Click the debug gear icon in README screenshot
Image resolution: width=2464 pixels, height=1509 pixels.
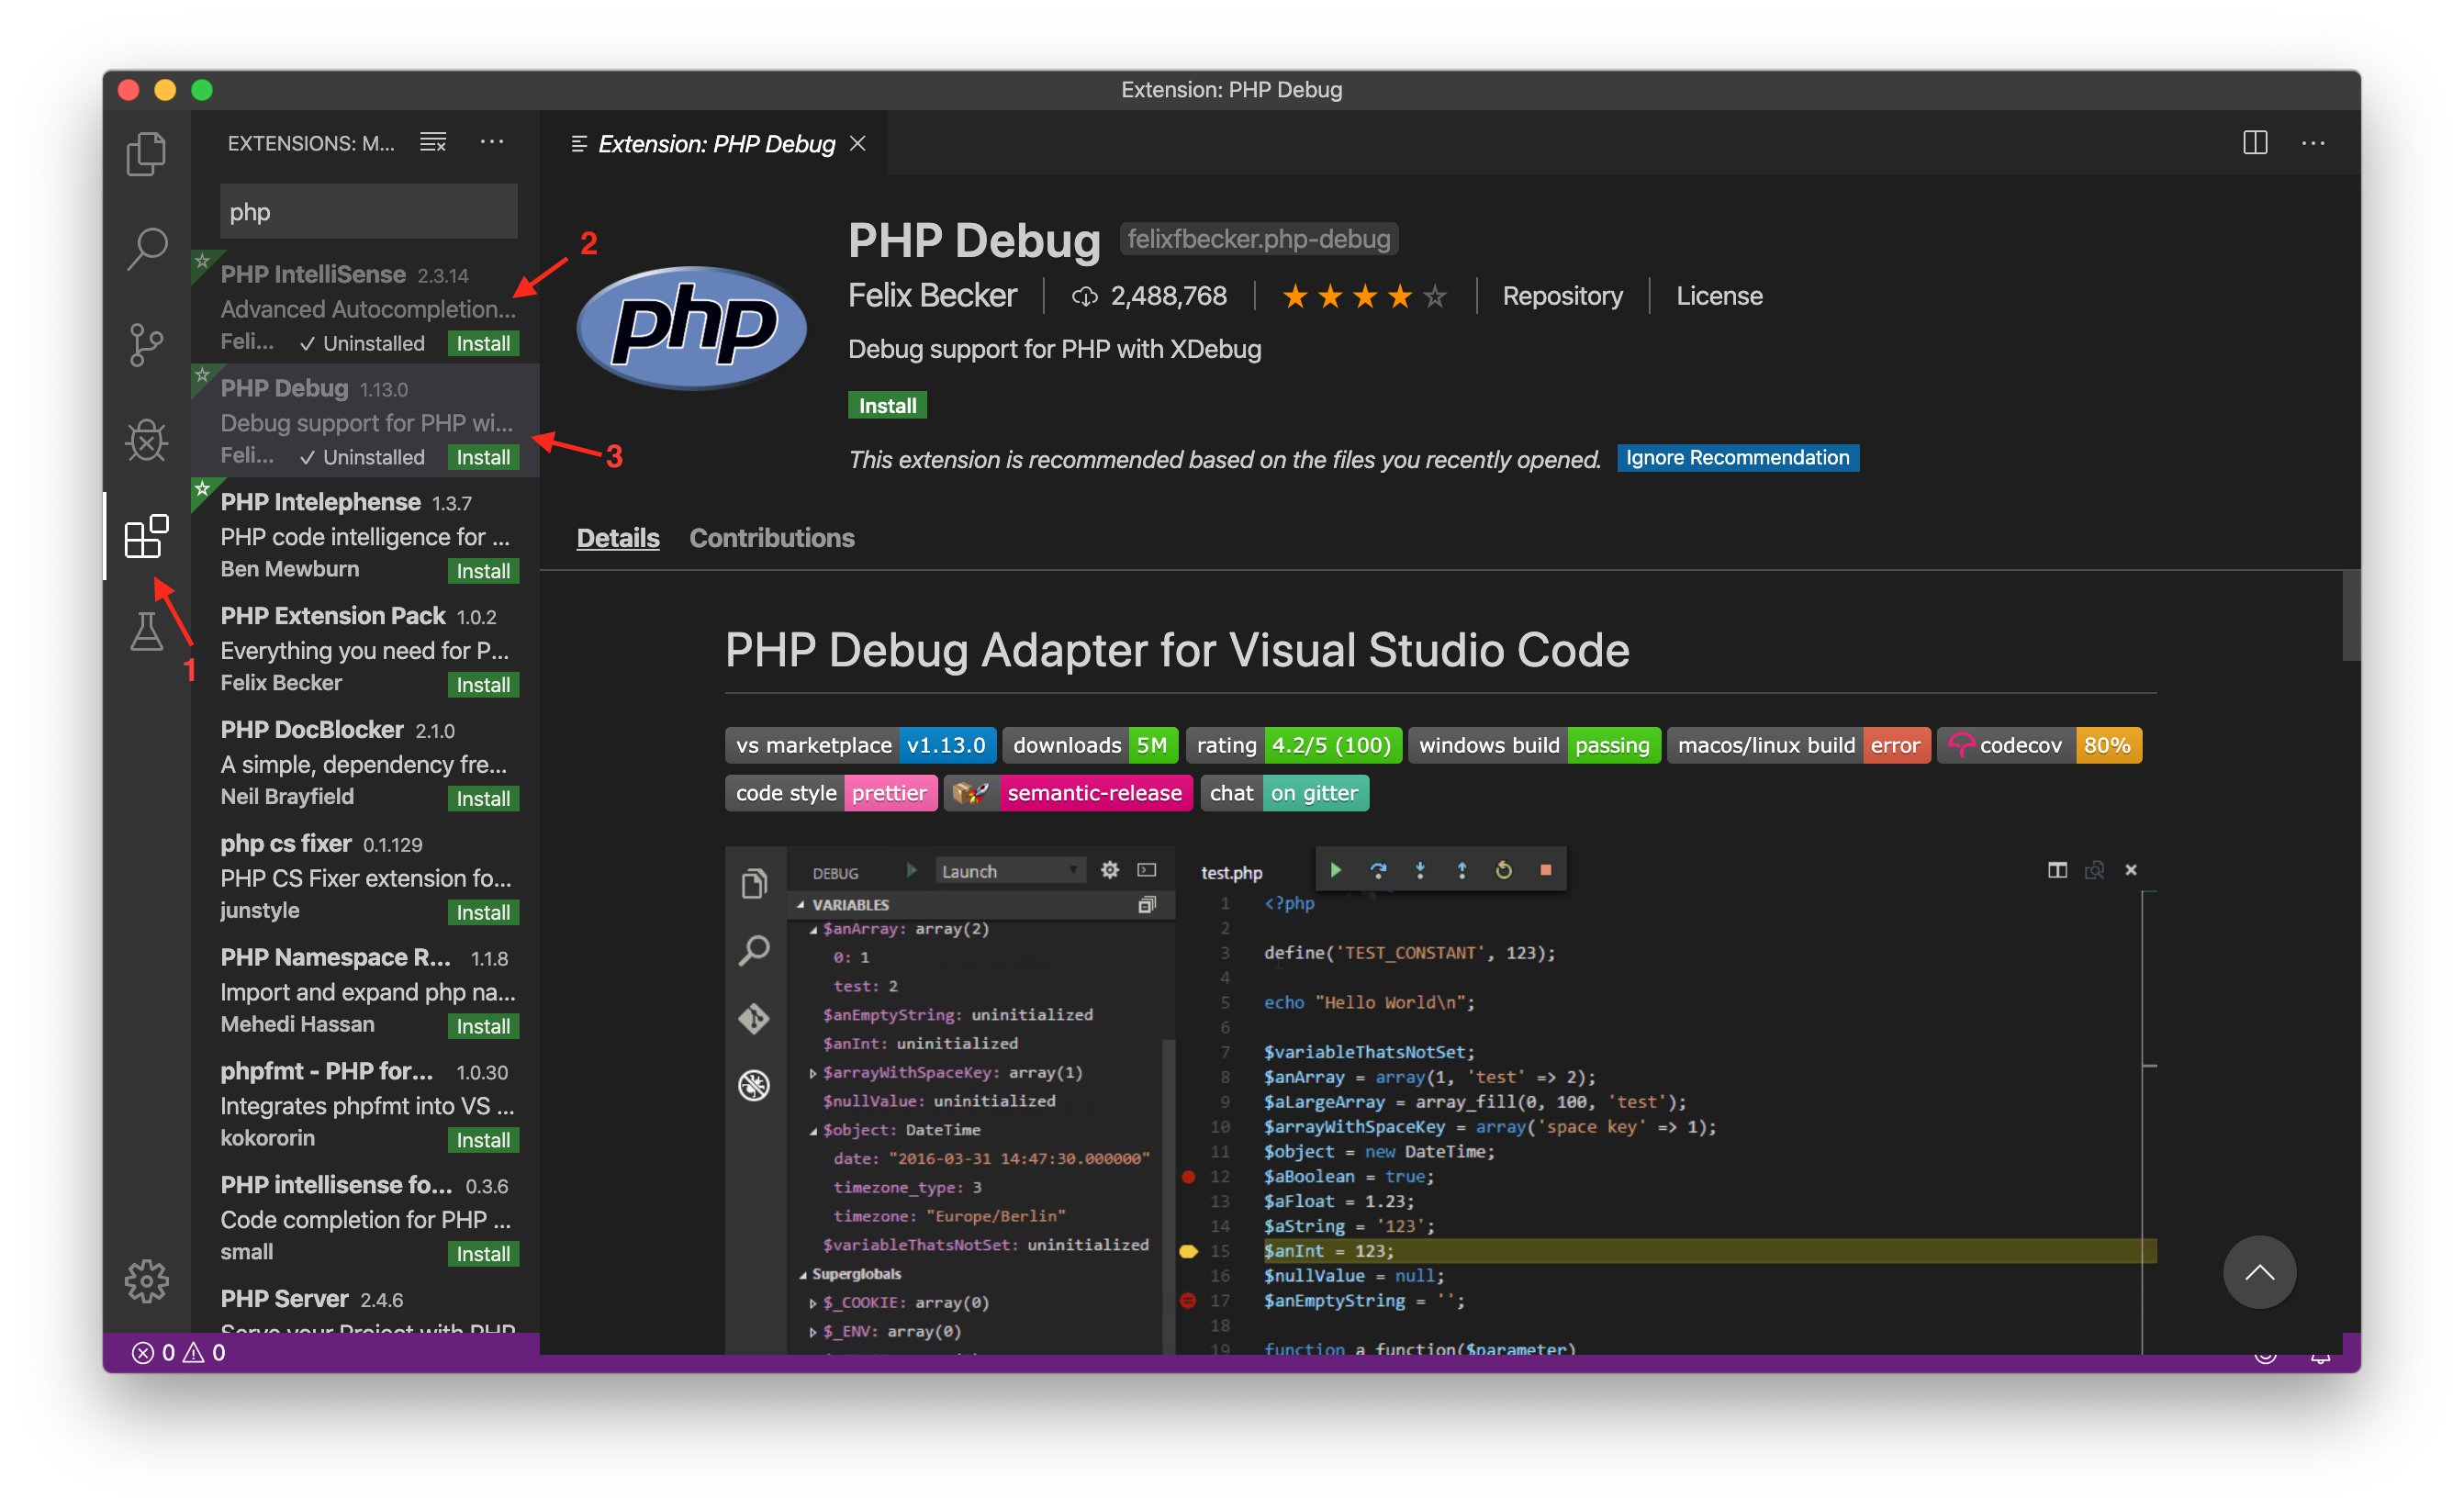pyautogui.click(x=1109, y=870)
